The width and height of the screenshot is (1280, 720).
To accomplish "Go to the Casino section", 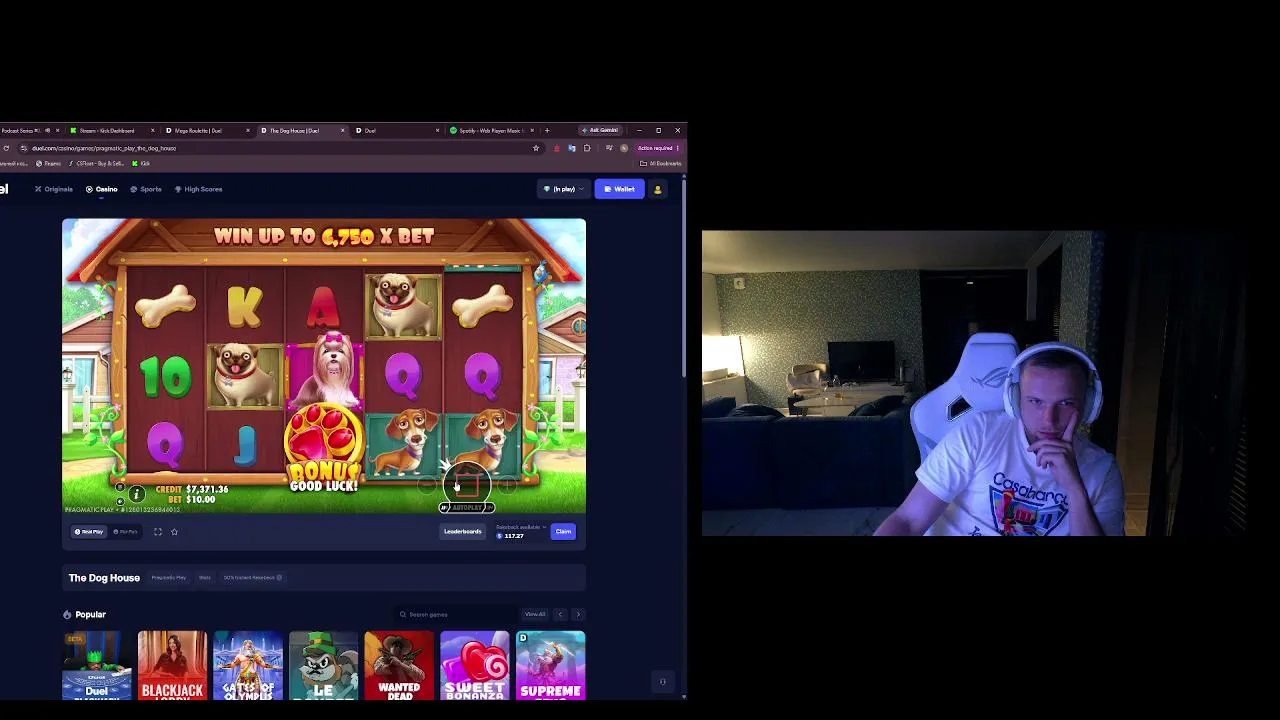I will (102, 189).
